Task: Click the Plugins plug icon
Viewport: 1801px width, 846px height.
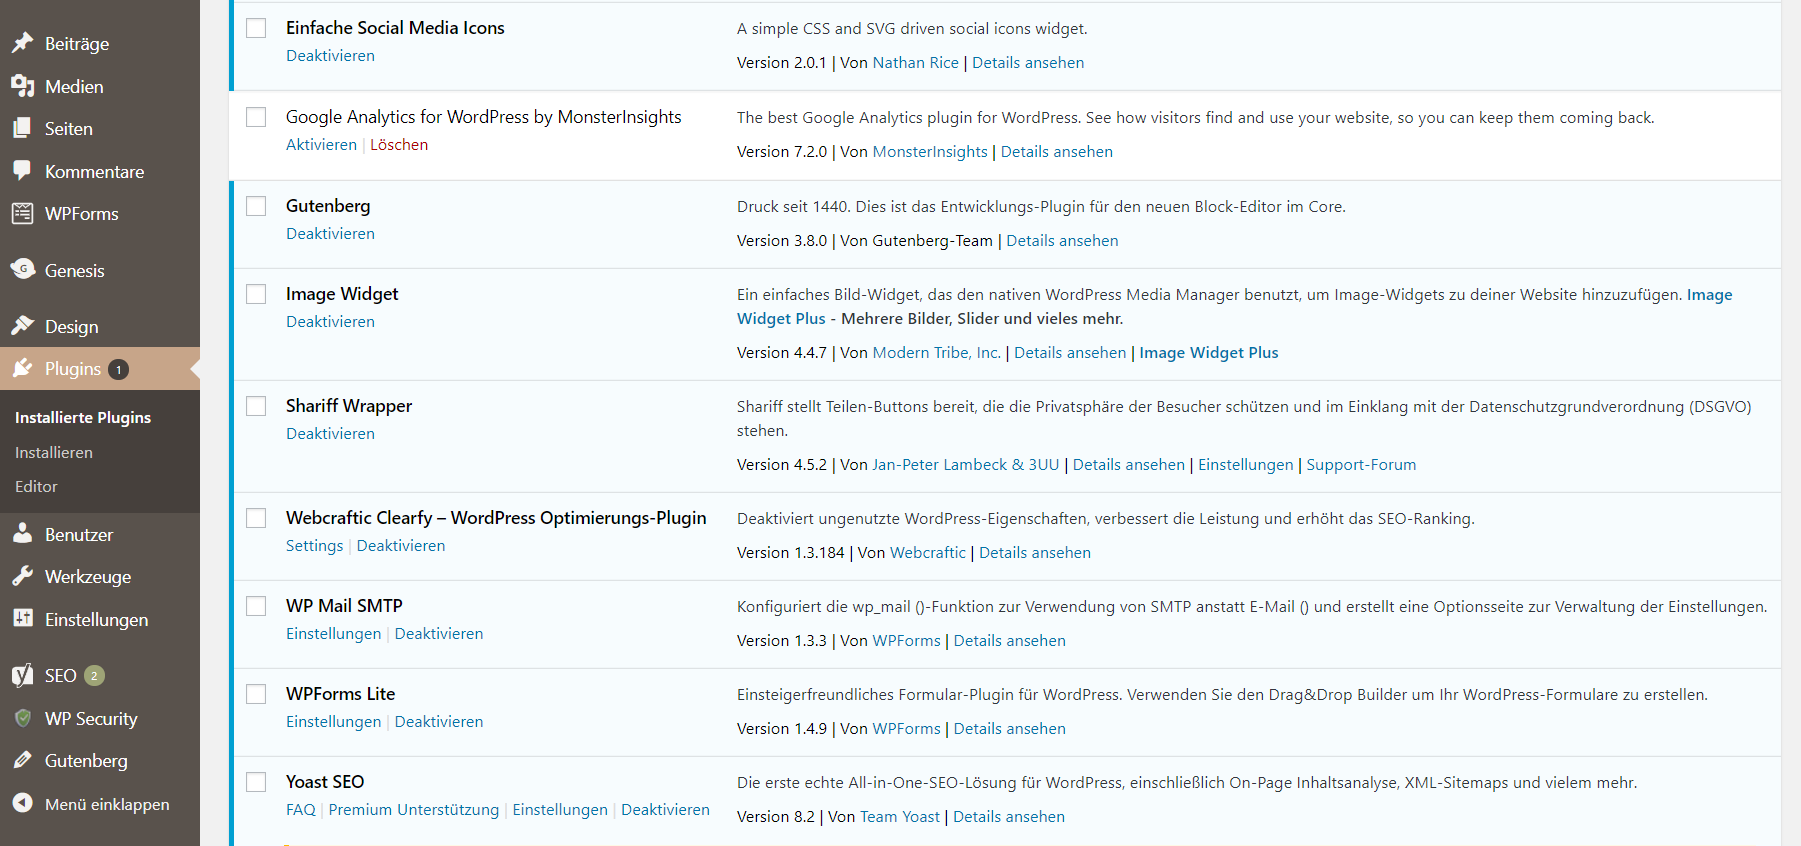Action: (23, 369)
